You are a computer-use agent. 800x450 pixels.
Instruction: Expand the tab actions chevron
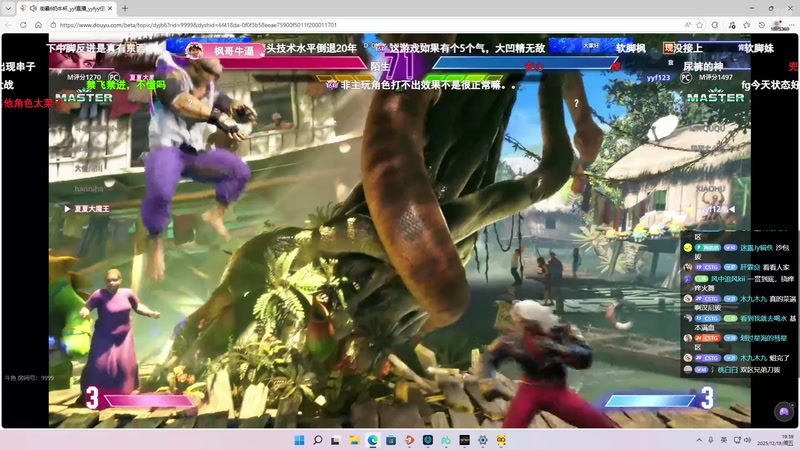click(8, 8)
